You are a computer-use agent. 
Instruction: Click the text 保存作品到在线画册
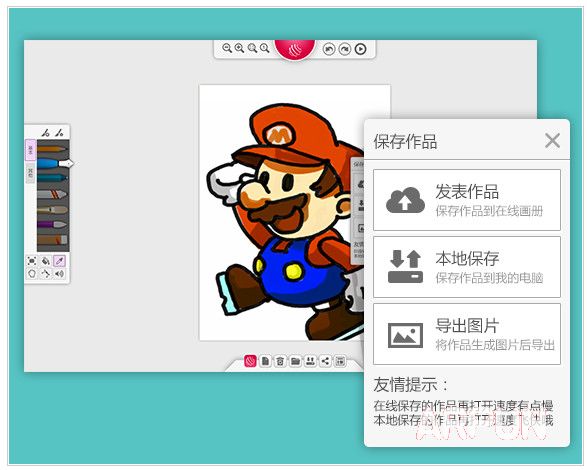pyautogui.click(x=489, y=211)
